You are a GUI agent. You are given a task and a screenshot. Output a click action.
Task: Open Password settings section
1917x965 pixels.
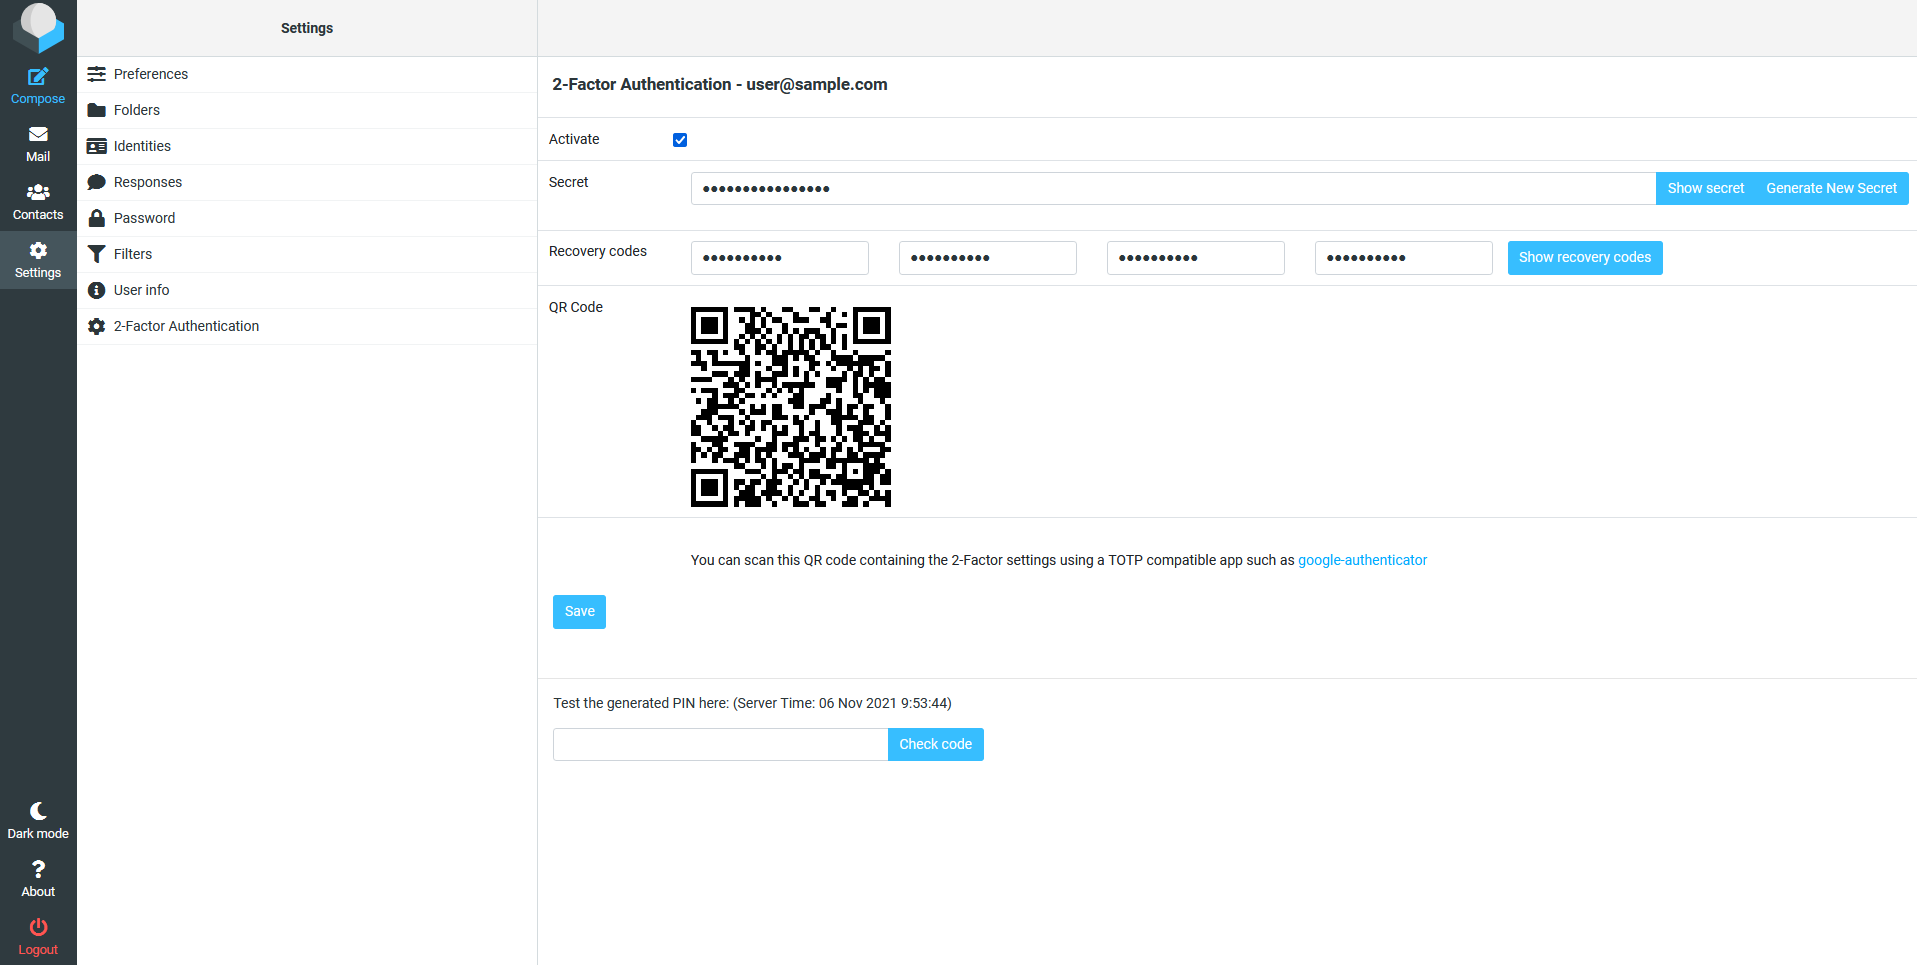point(307,218)
